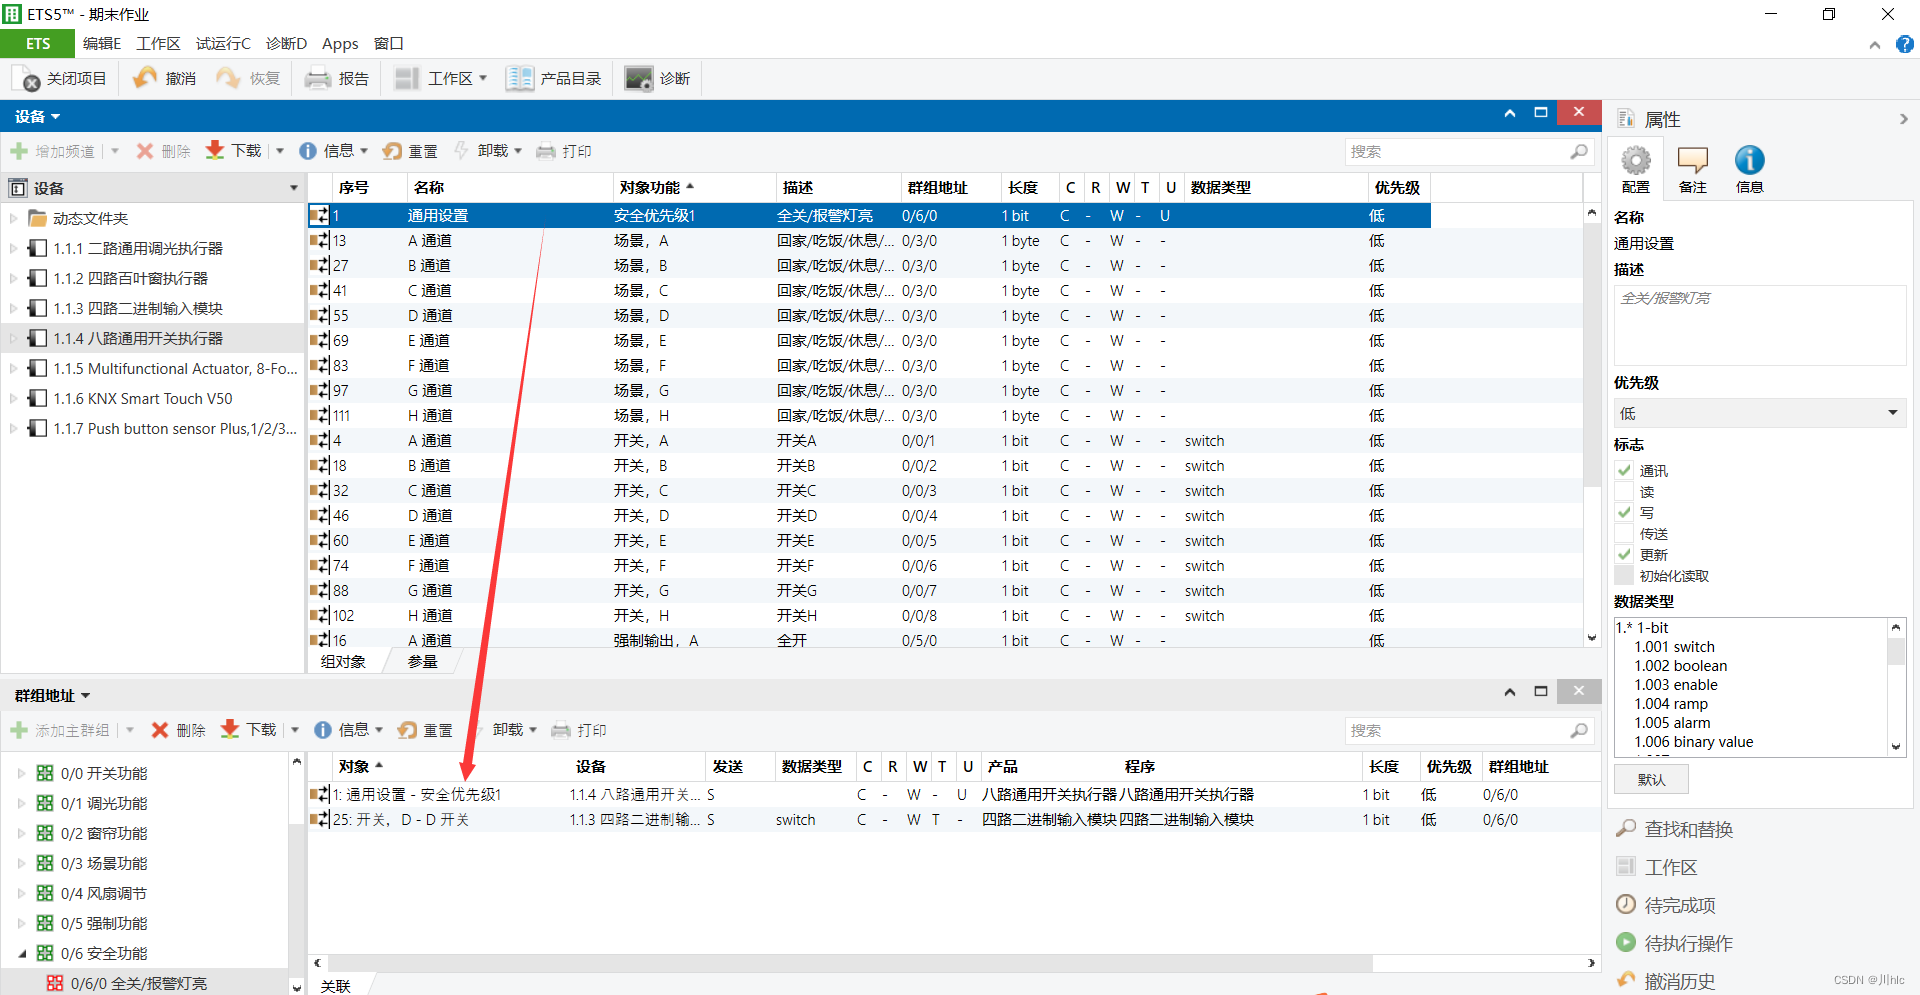Open the 产品目录 (product catalog) icon
This screenshot has width=1920, height=995.
519,79
